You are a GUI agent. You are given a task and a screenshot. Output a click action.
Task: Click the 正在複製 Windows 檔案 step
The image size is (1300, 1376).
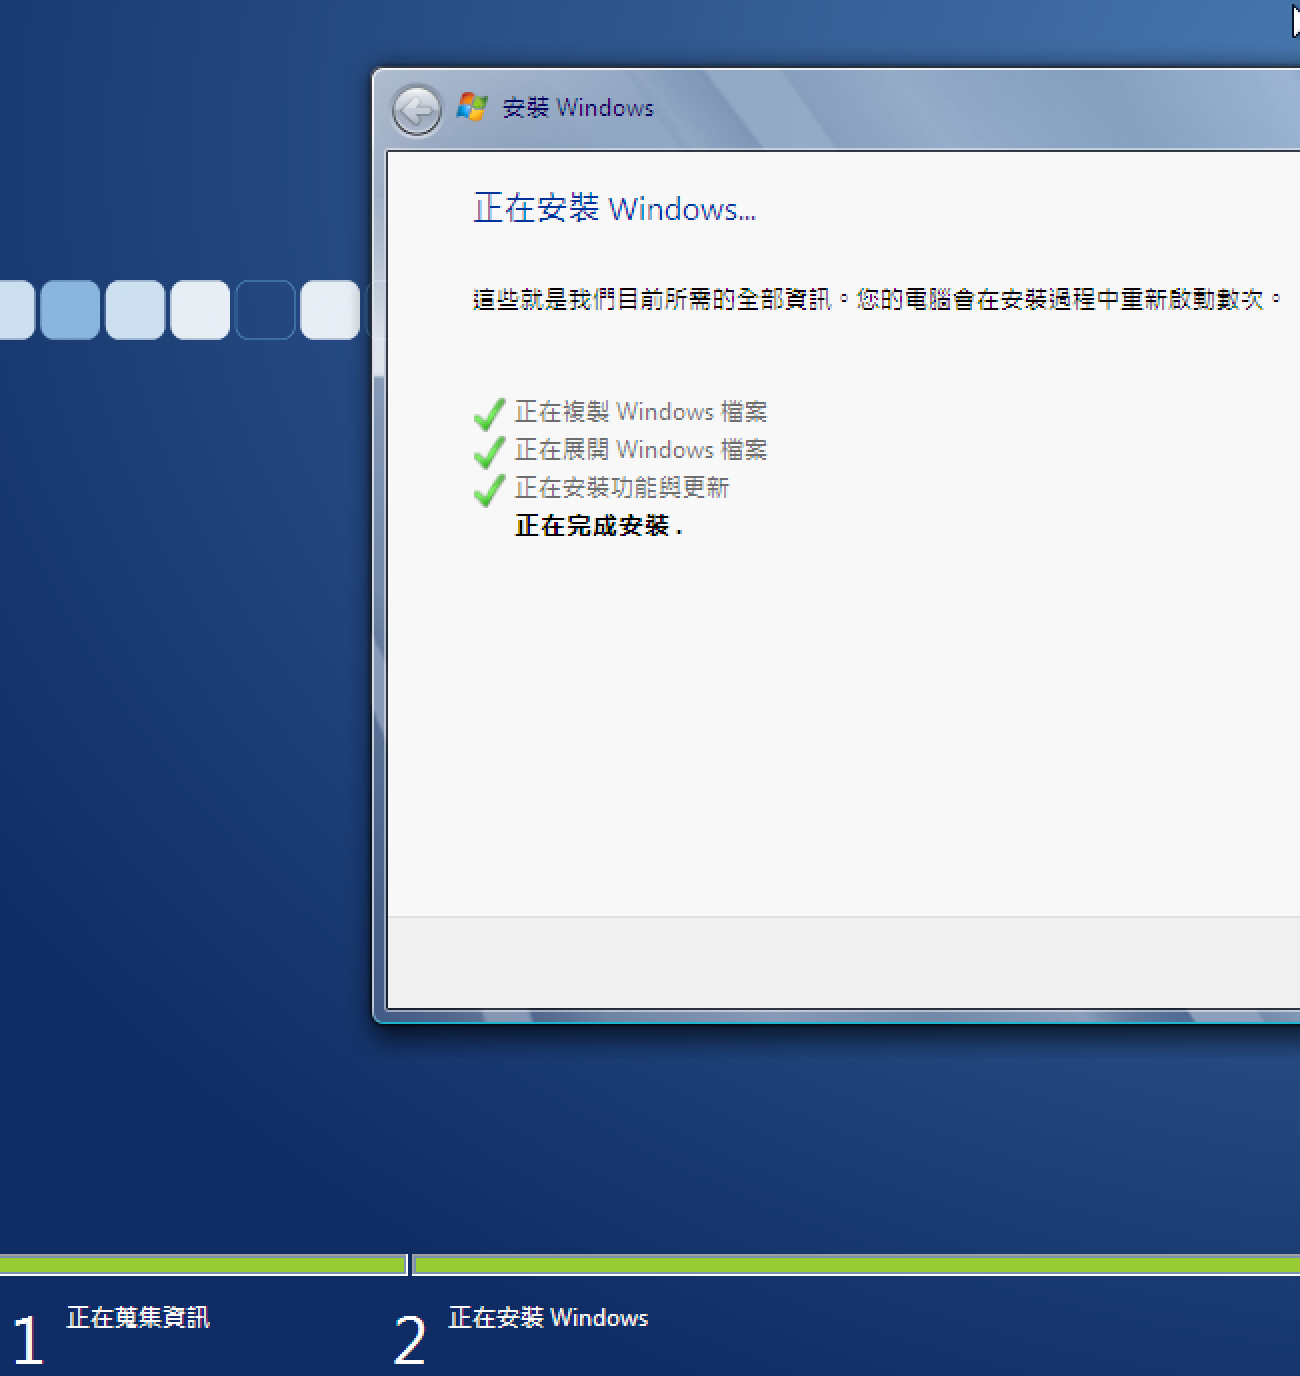(641, 411)
